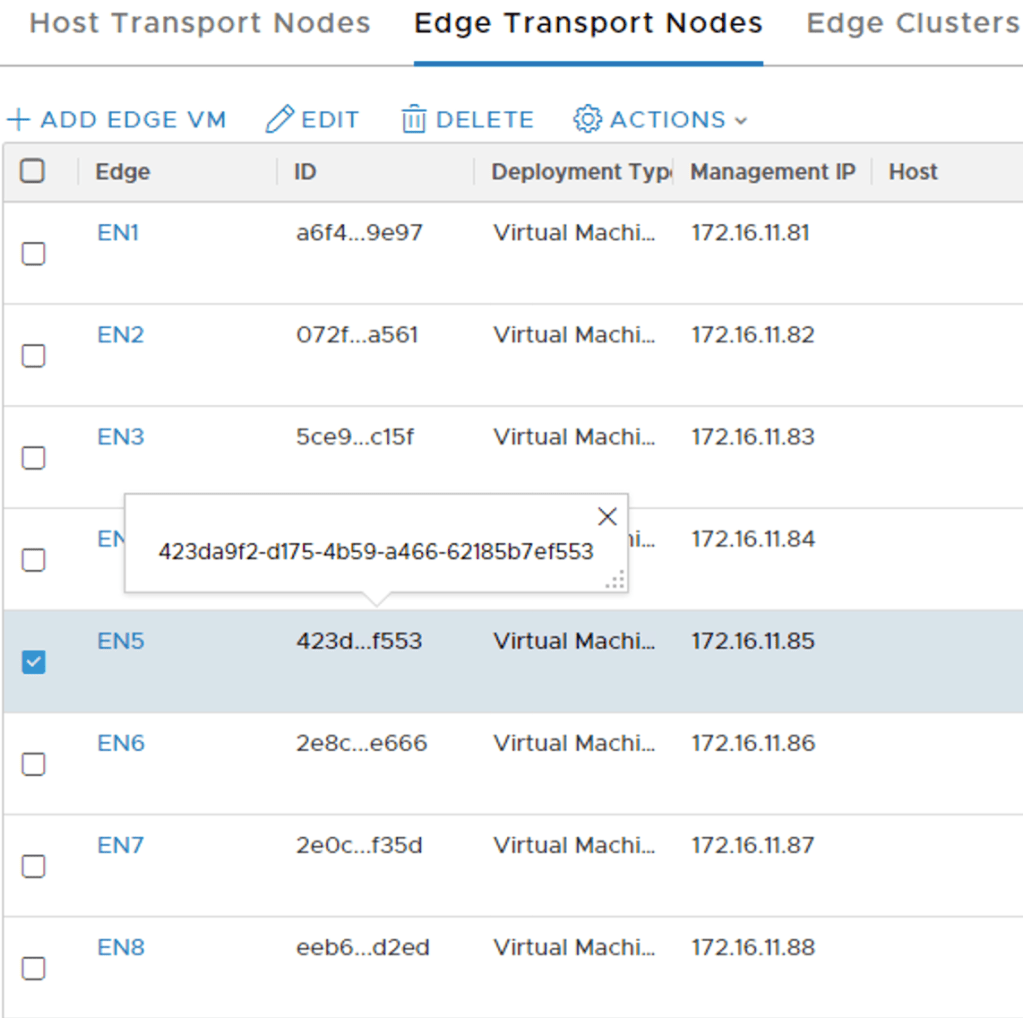Image resolution: width=1023 pixels, height=1018 pixels.
Task: Check the checkbox for row EN1
Action: pyautogui.click(x=33, y=254)
